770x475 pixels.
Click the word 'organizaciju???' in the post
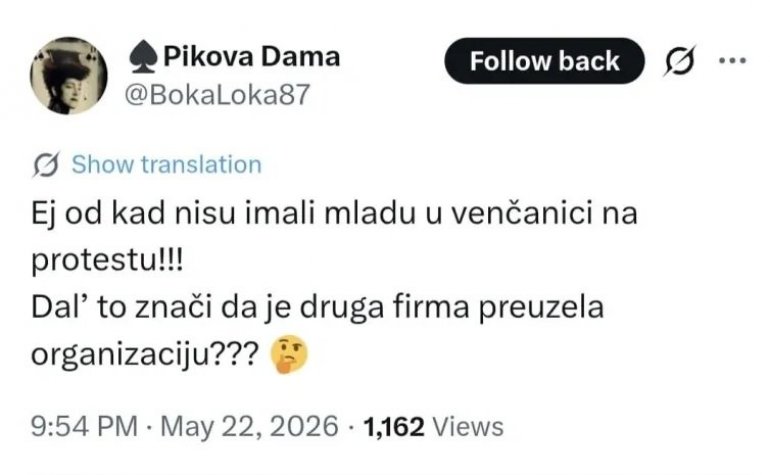point(145,355)
